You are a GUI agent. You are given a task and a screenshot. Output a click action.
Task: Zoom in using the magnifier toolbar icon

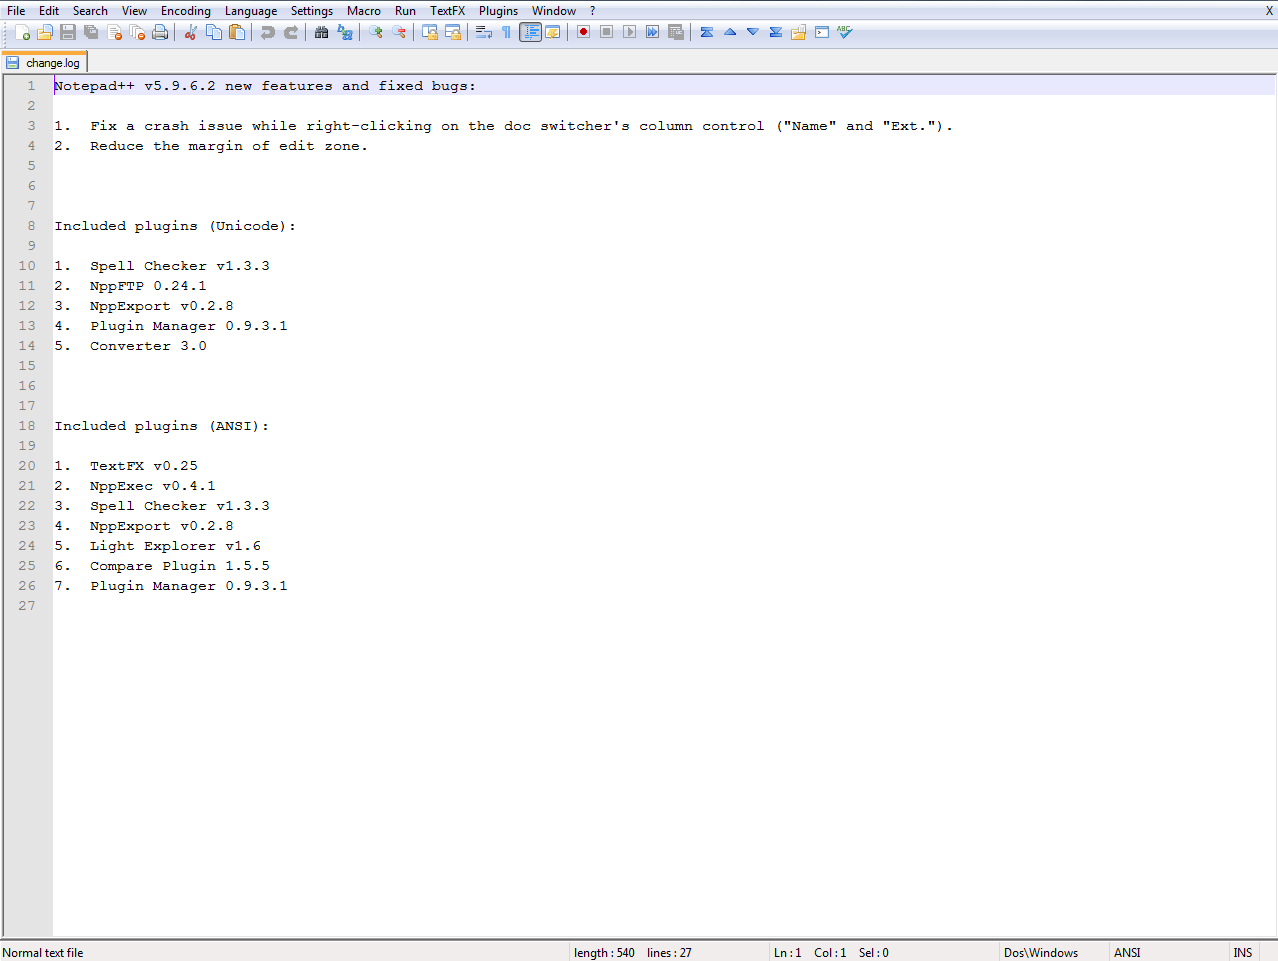(x=377, y=32)
